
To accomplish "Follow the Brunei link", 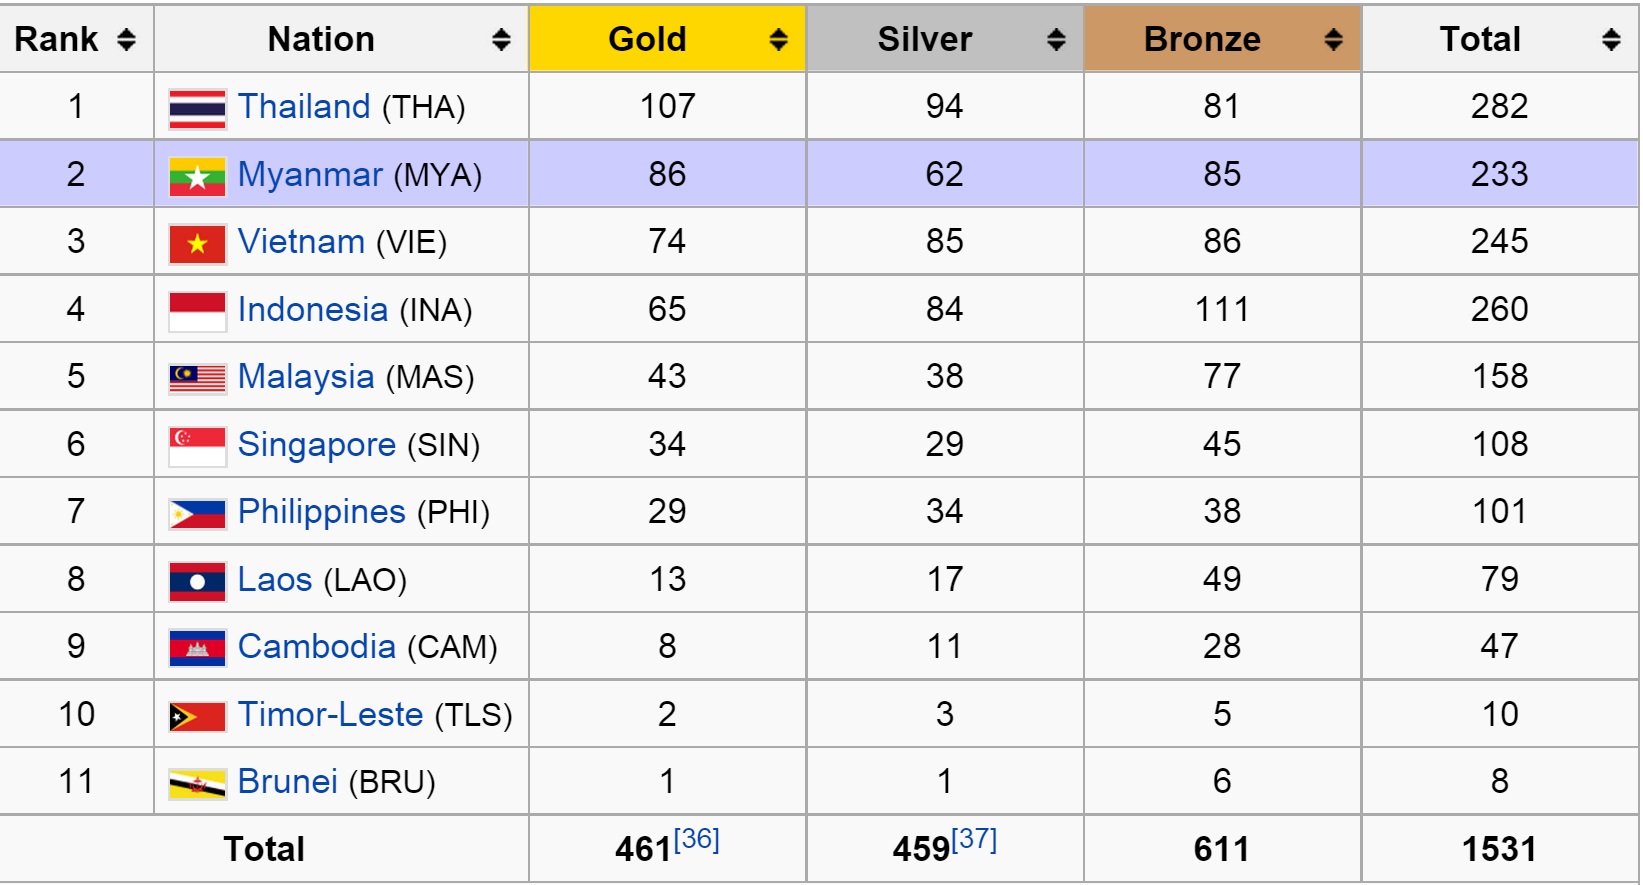I will [x=288, y=781].
